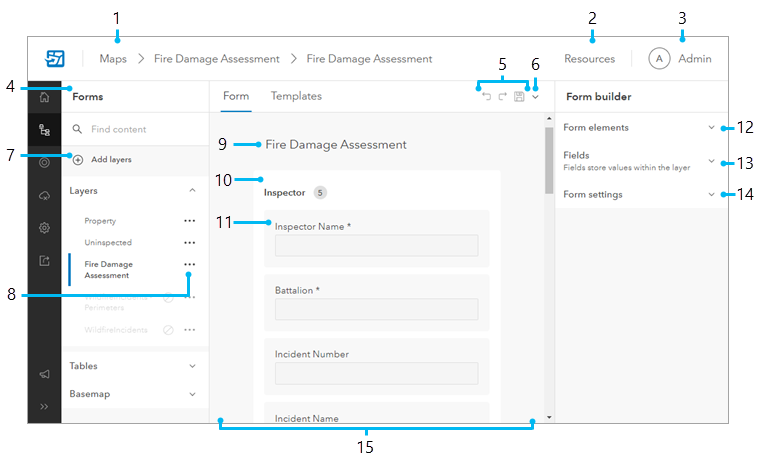Expand the Form settings section

711,195
